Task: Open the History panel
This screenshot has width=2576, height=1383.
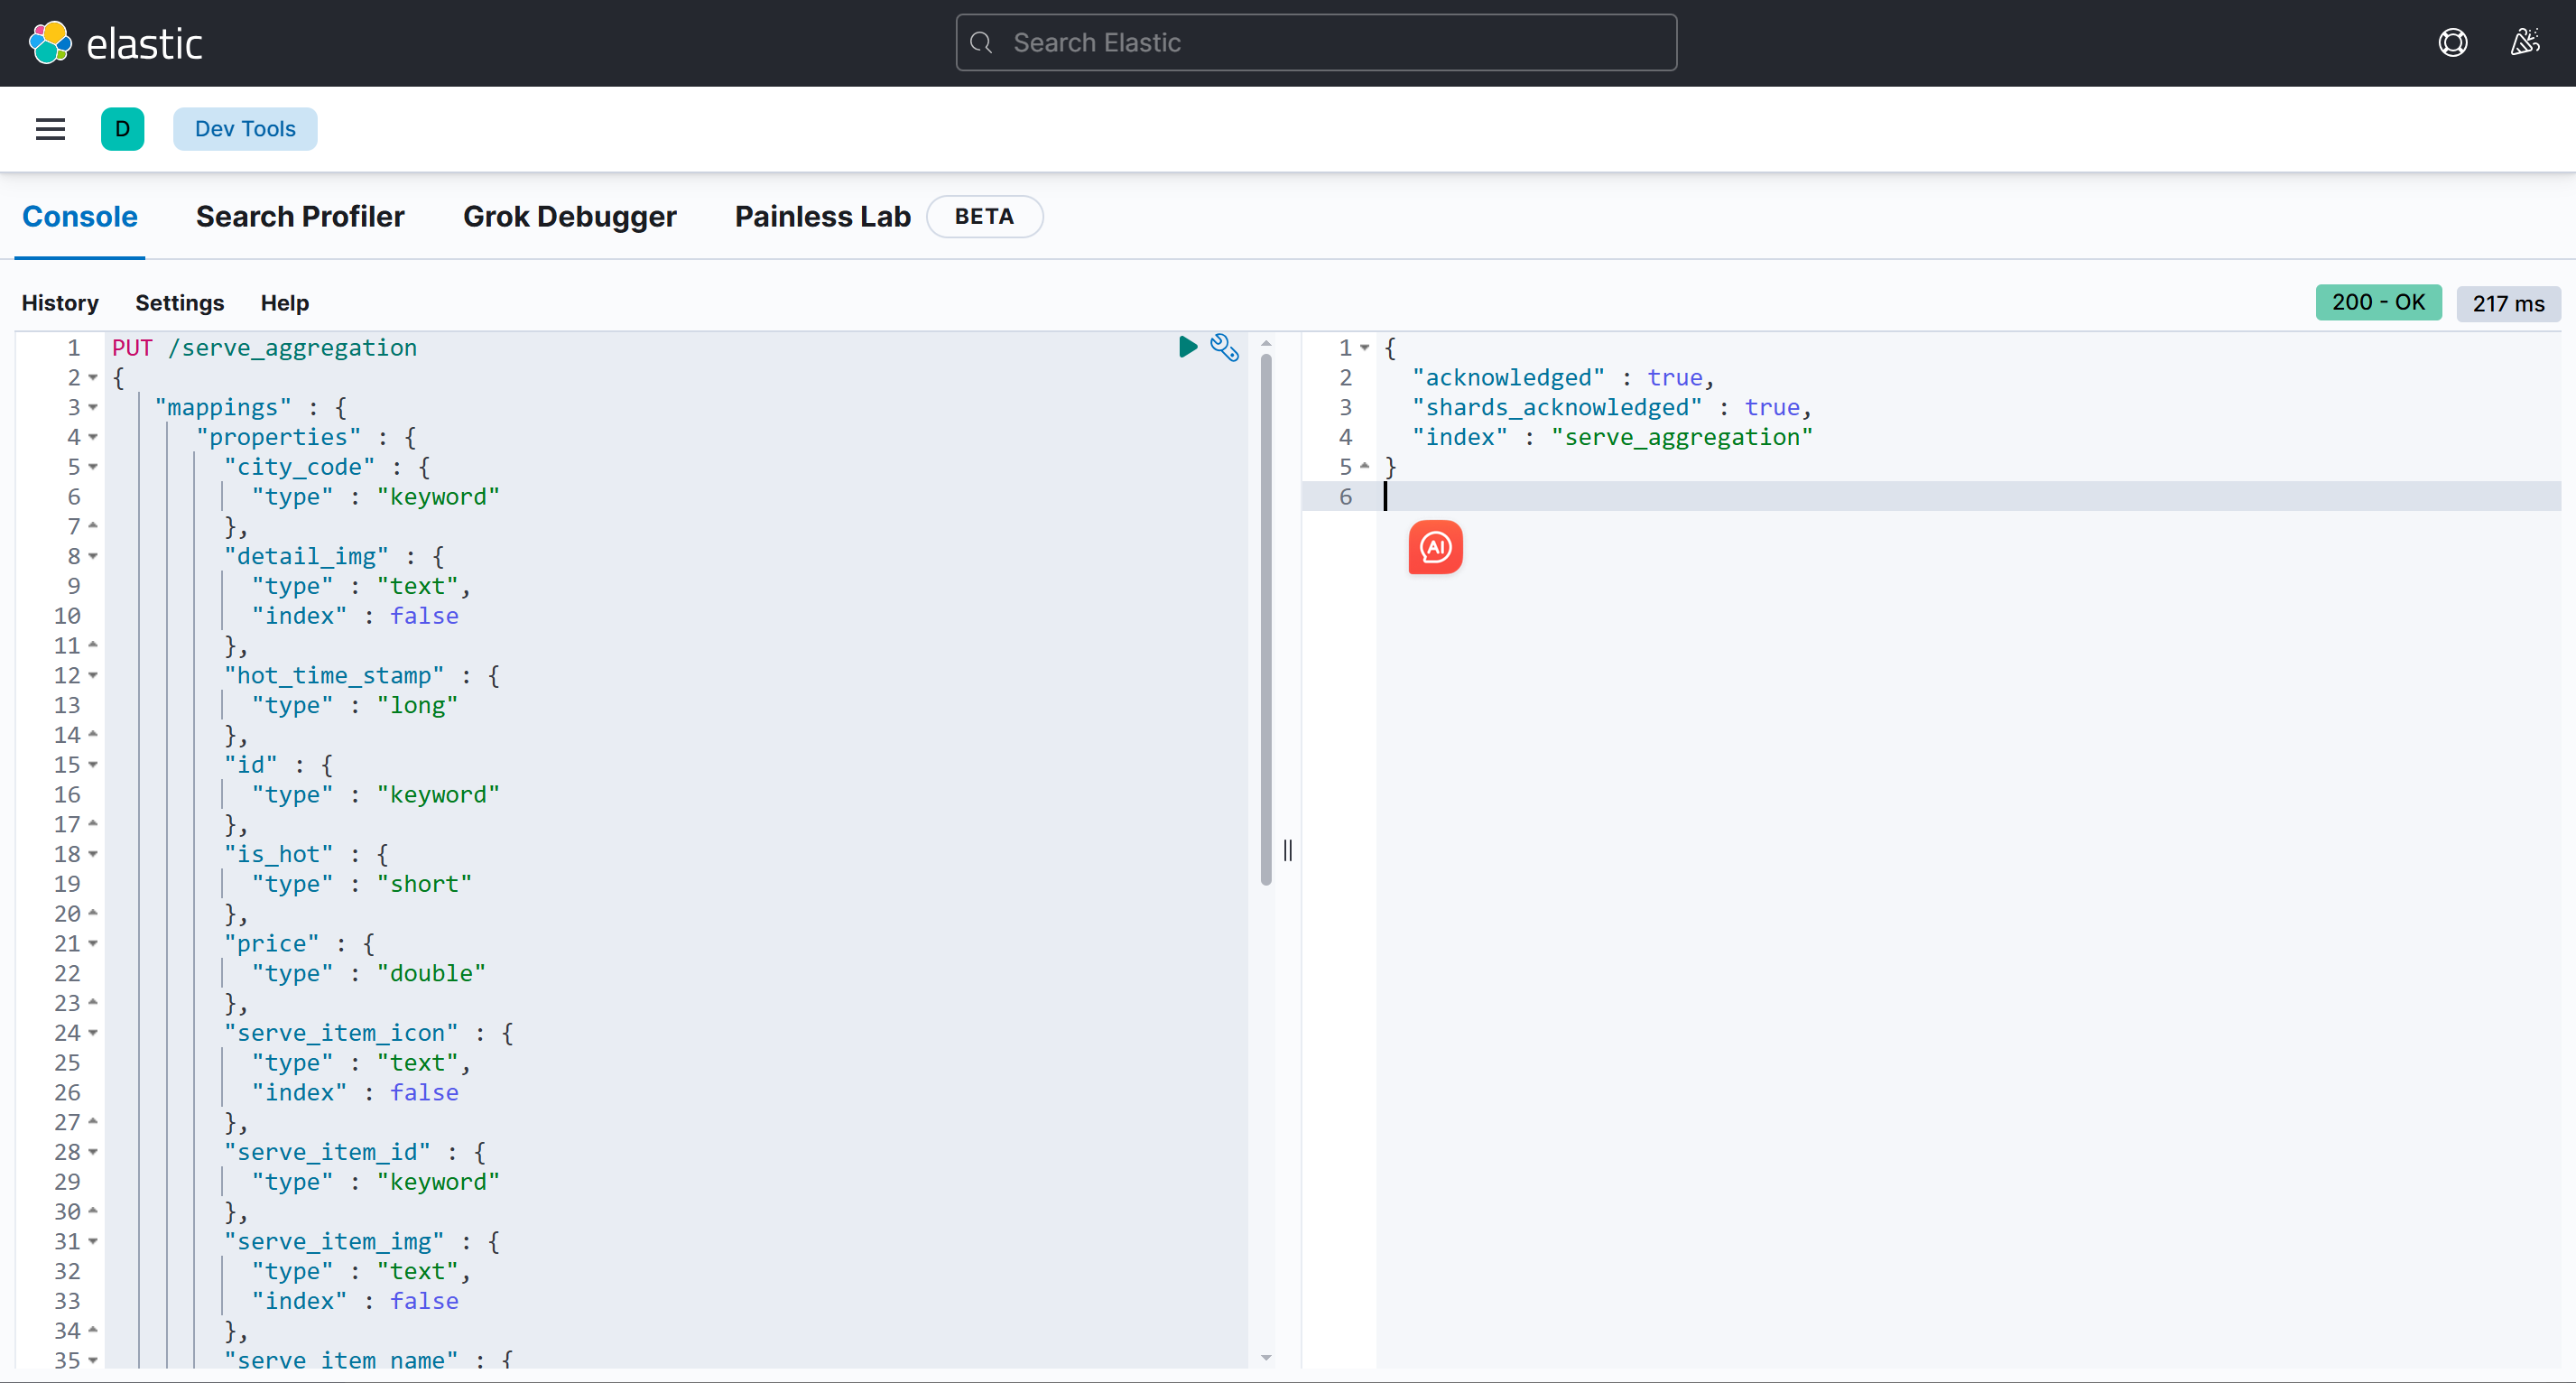Action: coord(60,303)
